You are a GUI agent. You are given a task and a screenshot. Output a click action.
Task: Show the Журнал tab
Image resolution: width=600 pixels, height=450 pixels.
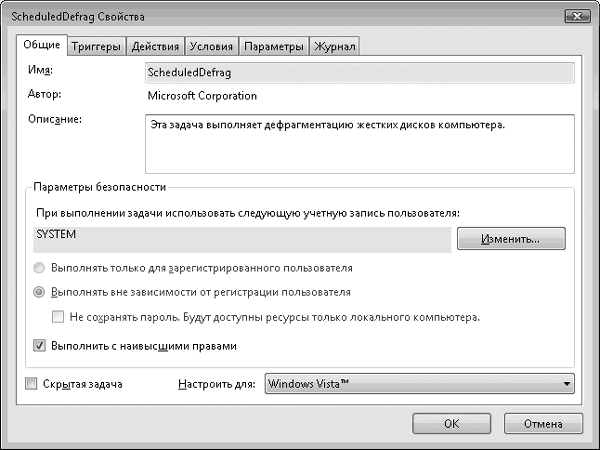pyautogui.click(x=333, y=47)
